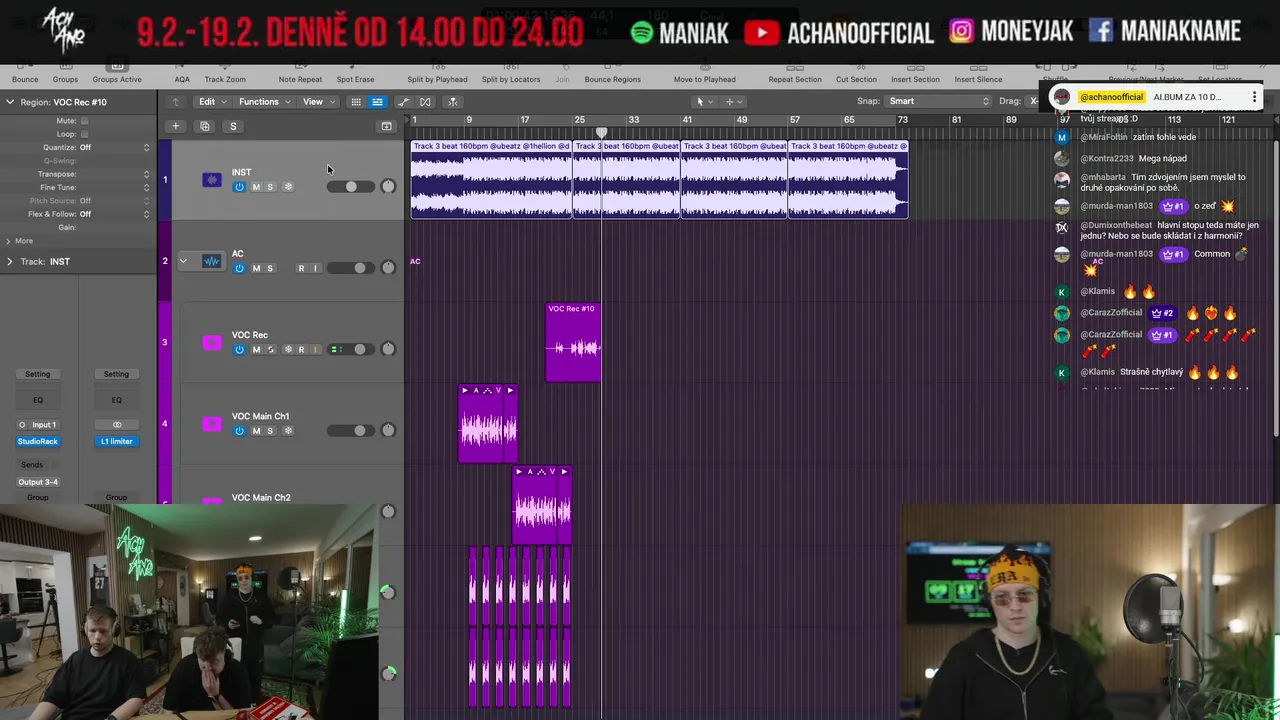Click the INST track waveform icon
1280x720 pixels.
211,180
